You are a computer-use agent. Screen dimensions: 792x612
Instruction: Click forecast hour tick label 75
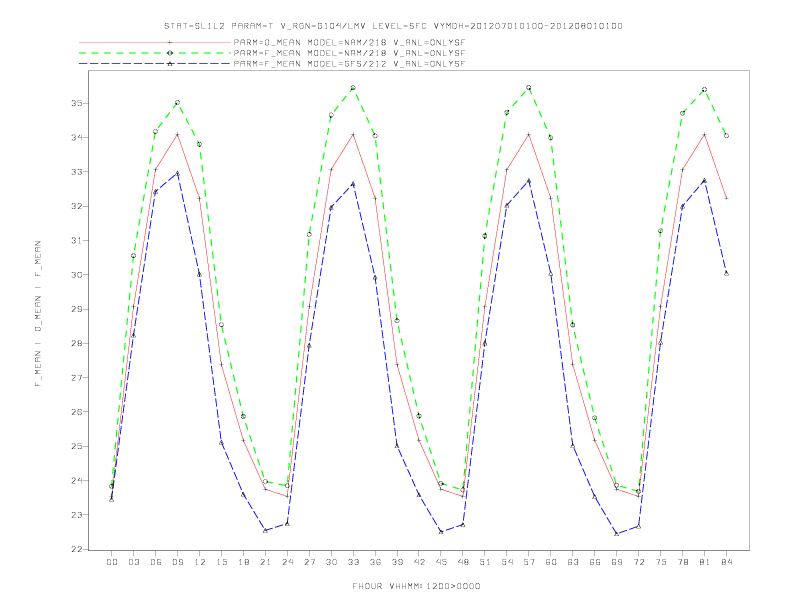[661, 562]
